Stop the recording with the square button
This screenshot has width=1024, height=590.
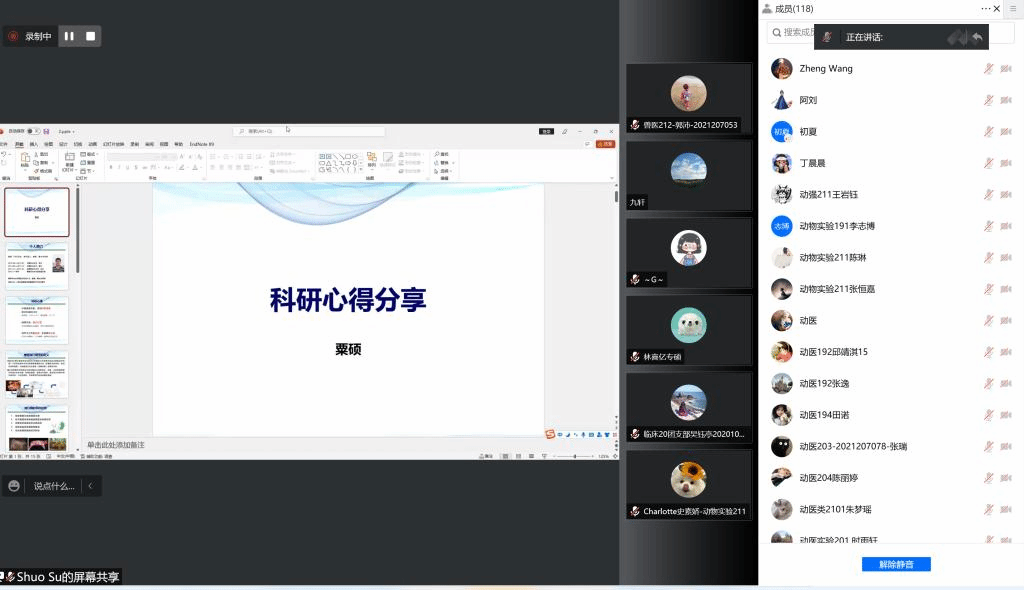(x=91, y=36)
